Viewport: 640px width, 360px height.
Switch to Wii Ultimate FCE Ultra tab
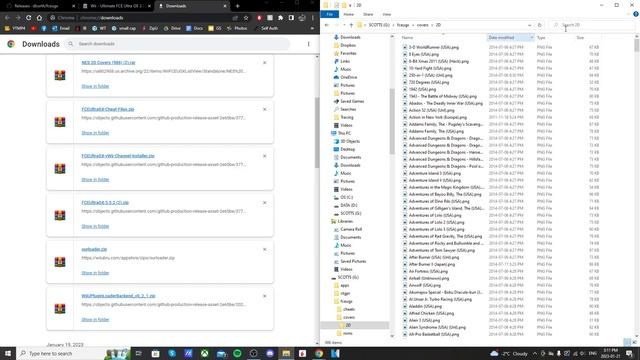[116, 6]
